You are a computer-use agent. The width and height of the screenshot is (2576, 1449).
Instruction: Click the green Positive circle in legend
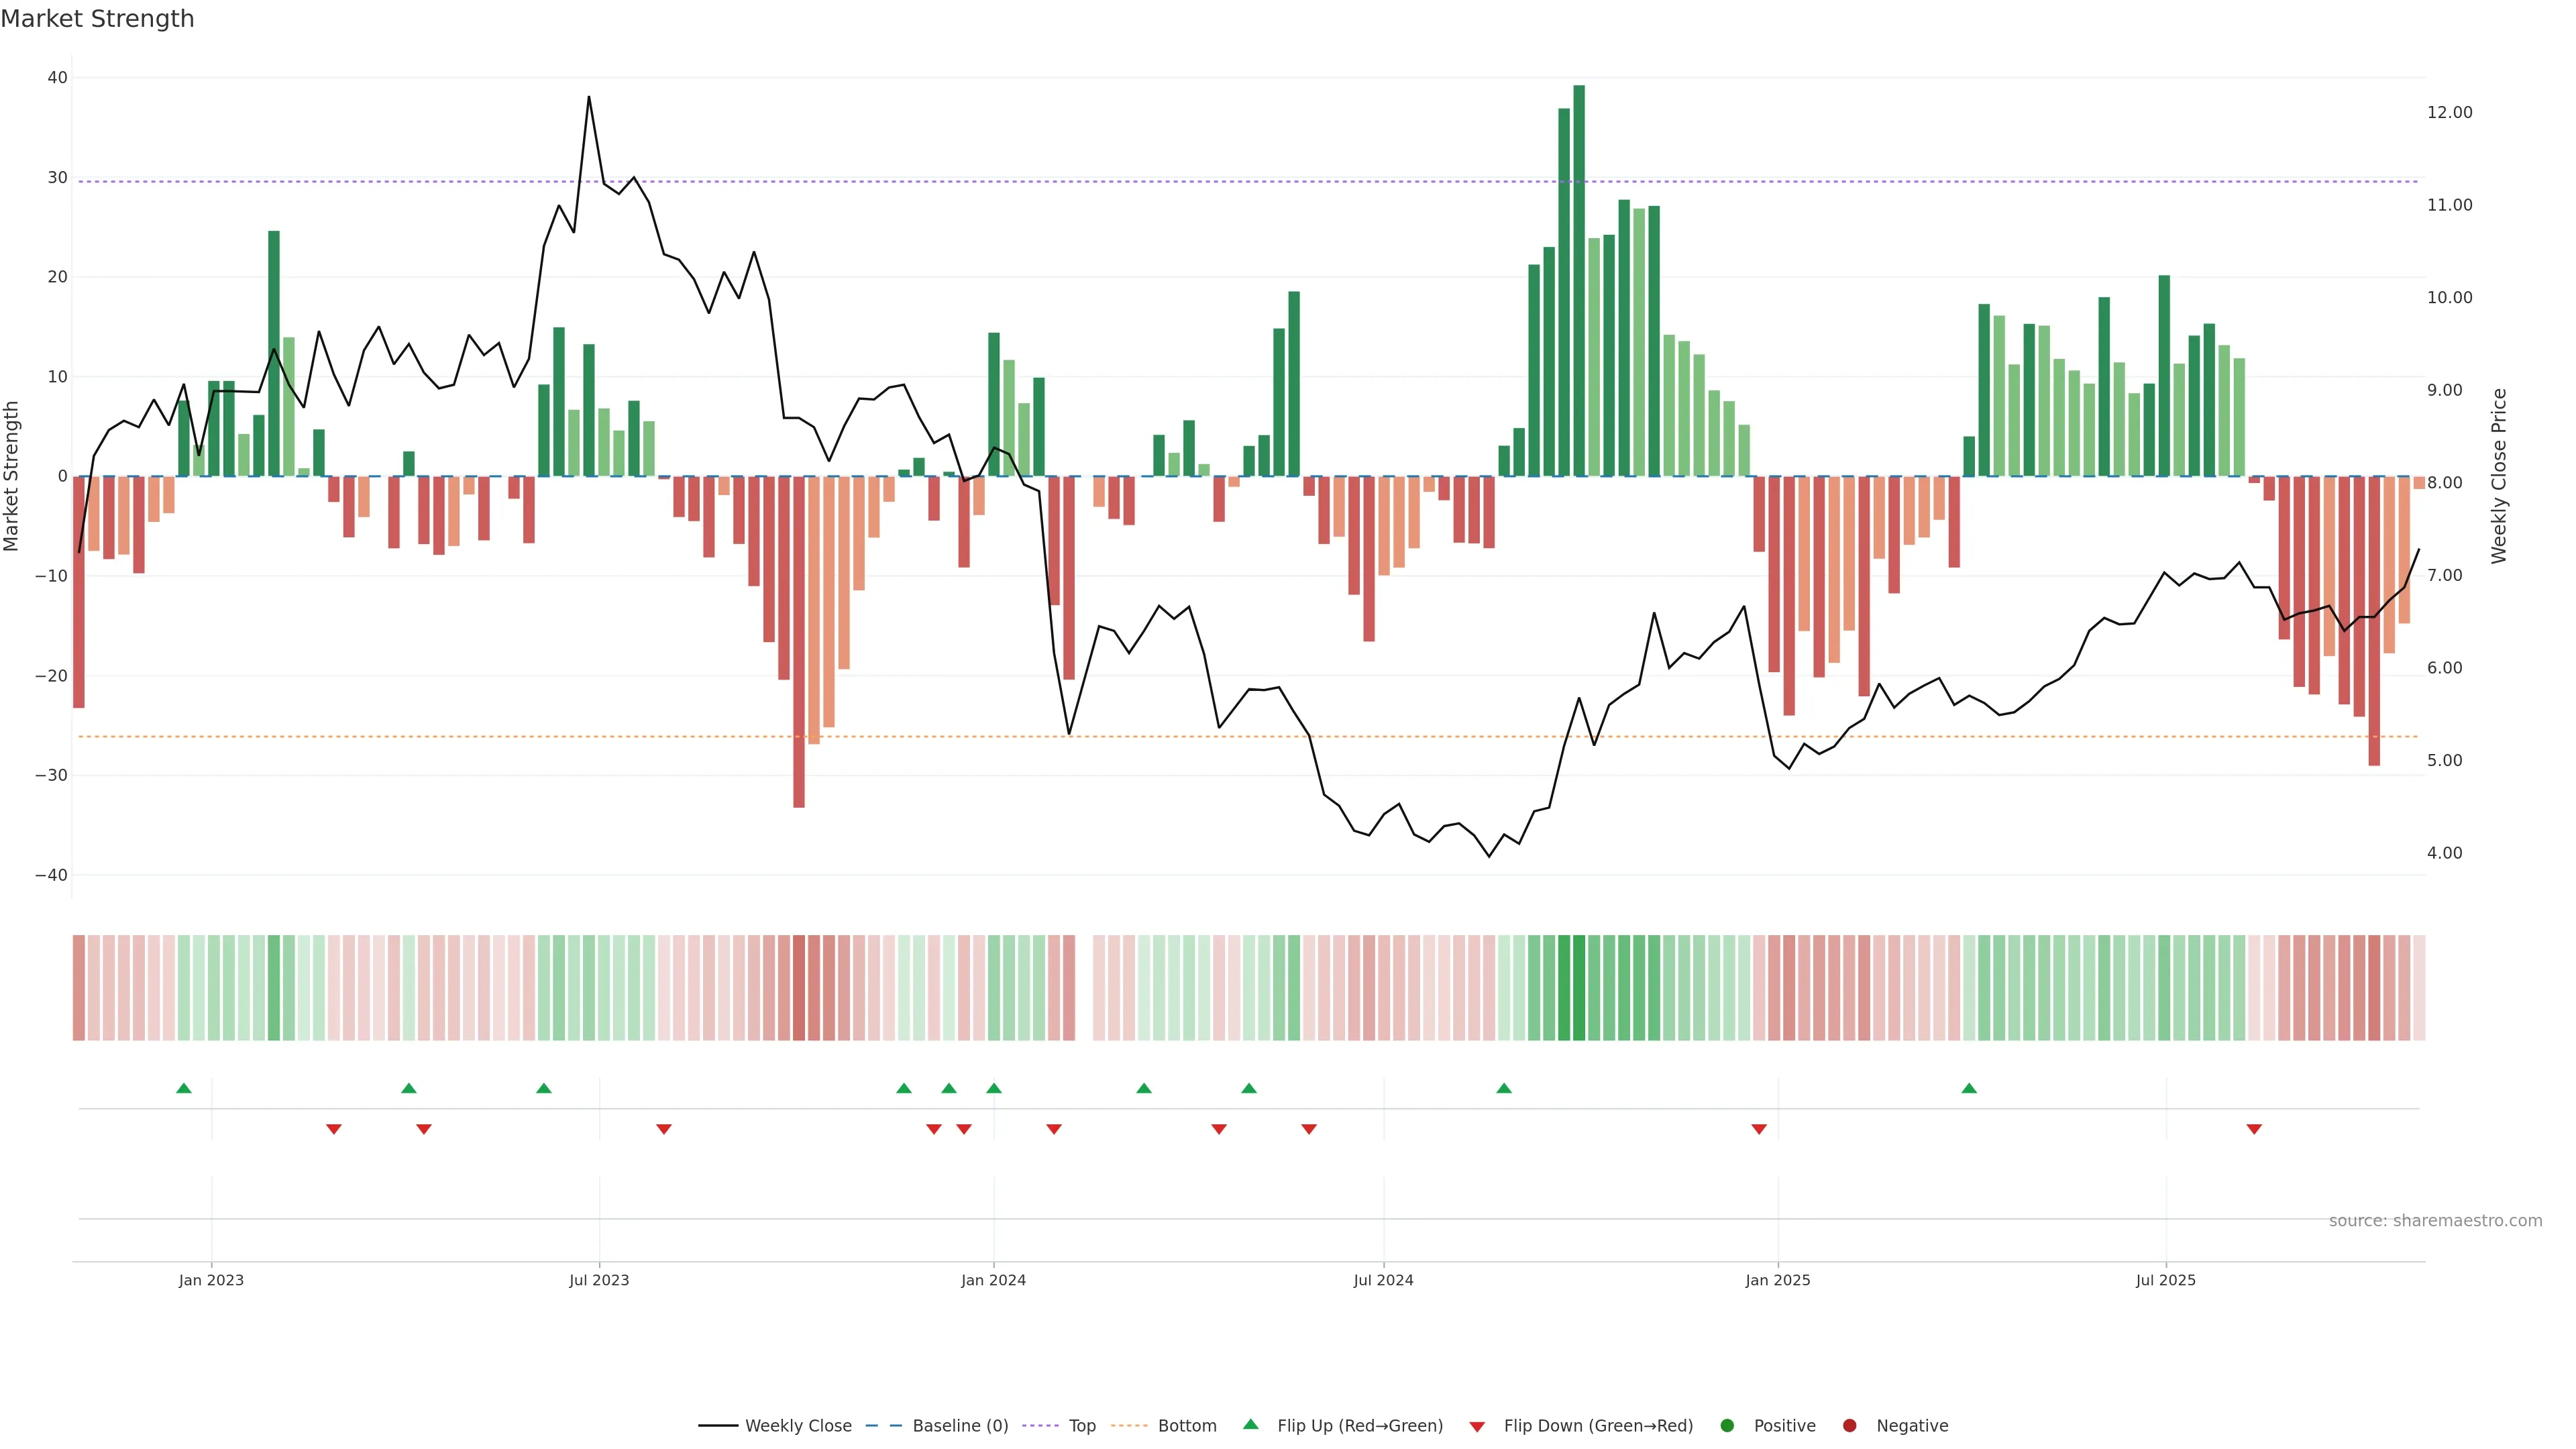pyautogui.click(x=1727, y=1425)
